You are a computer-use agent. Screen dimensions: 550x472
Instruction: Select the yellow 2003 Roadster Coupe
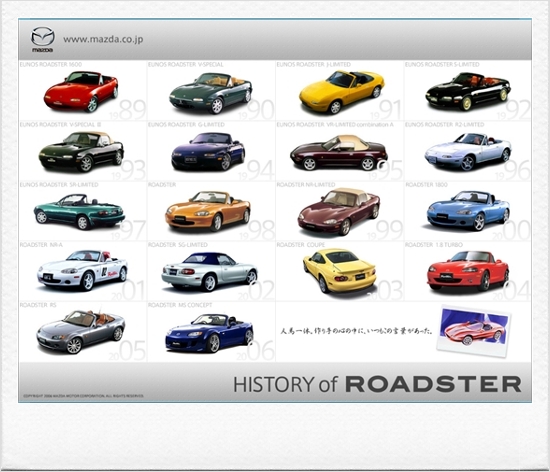point(340,271)
